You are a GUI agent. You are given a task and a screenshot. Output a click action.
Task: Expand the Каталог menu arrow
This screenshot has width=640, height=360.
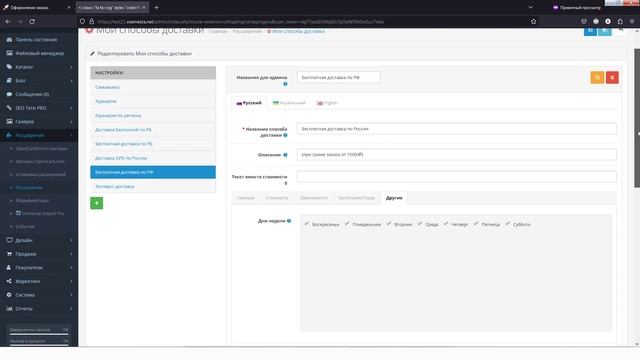[x=71, y=67]
